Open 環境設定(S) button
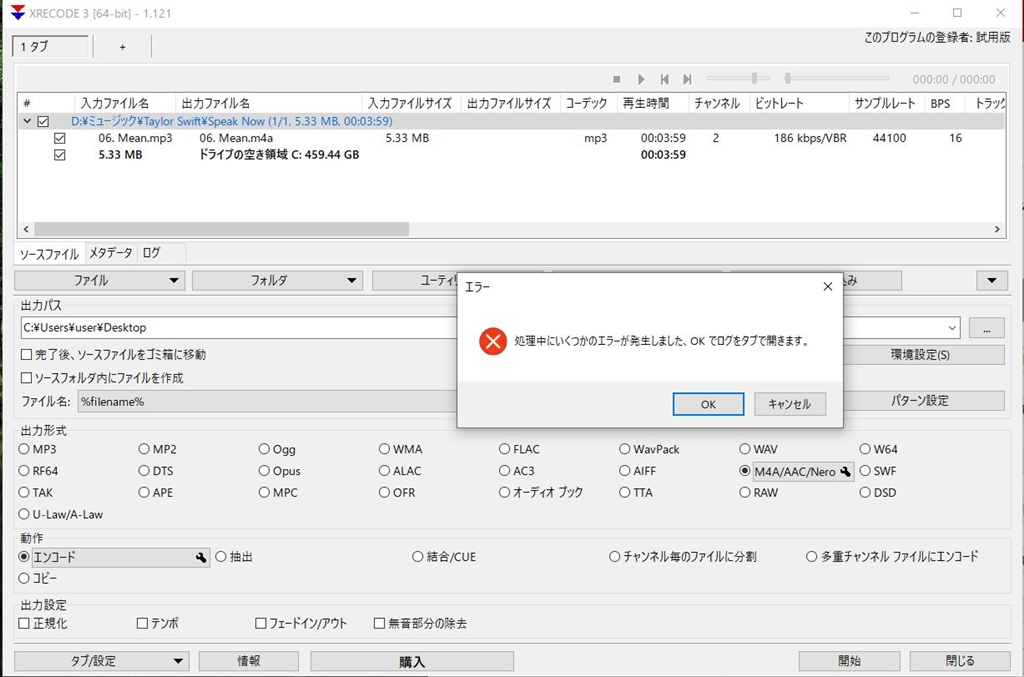1024x677 pixels. coord(920,355)
